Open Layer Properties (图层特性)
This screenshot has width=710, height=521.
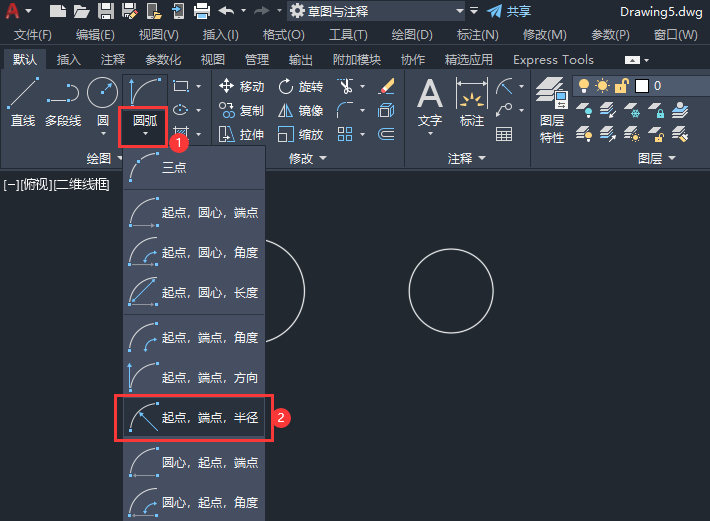click(x=552, y=110)
